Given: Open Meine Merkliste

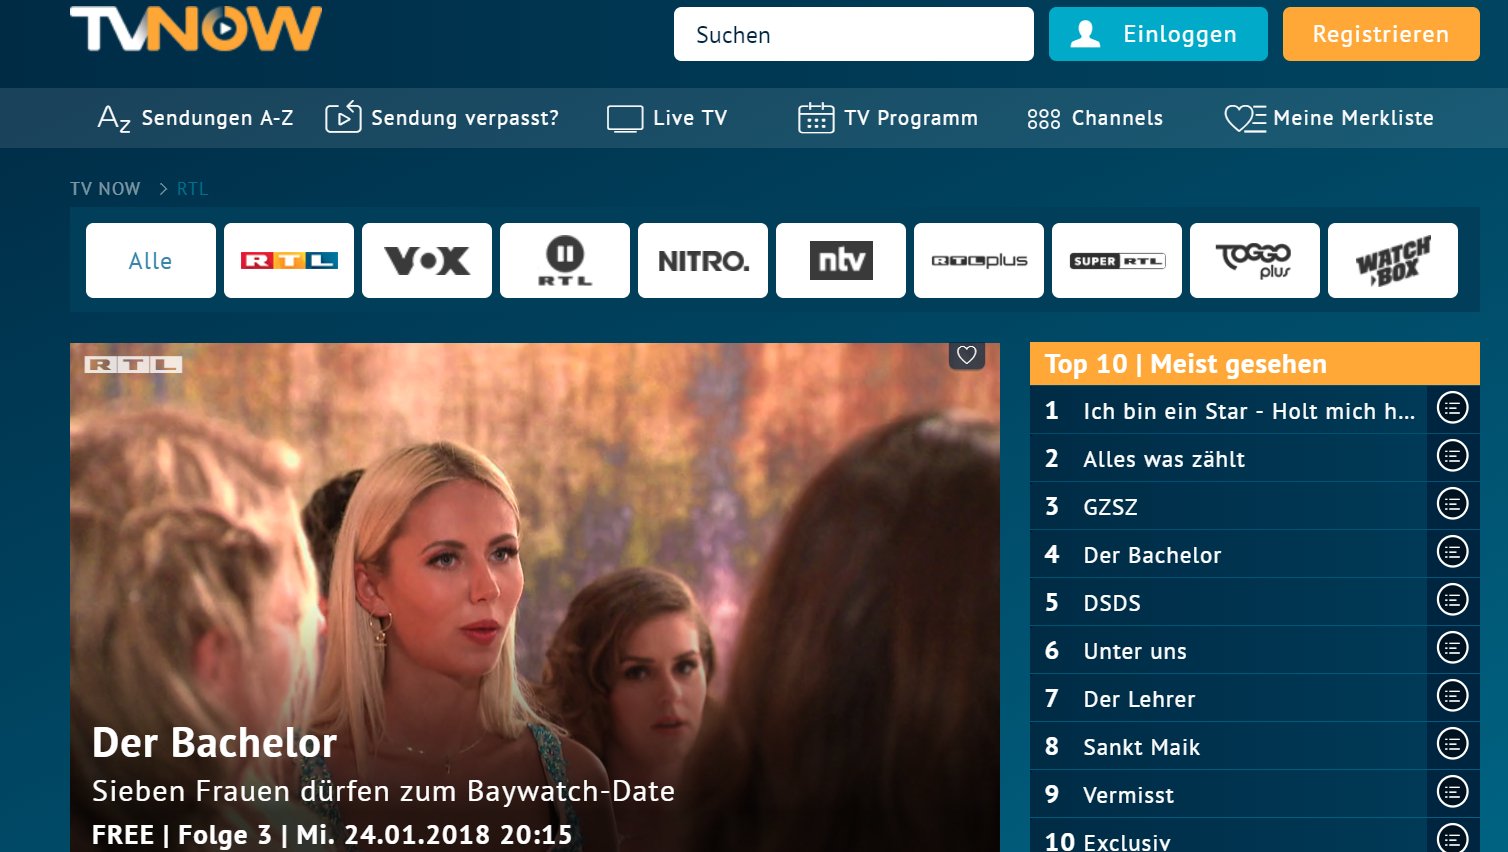Looking at the screenshot, I should tap(1329, 118).
